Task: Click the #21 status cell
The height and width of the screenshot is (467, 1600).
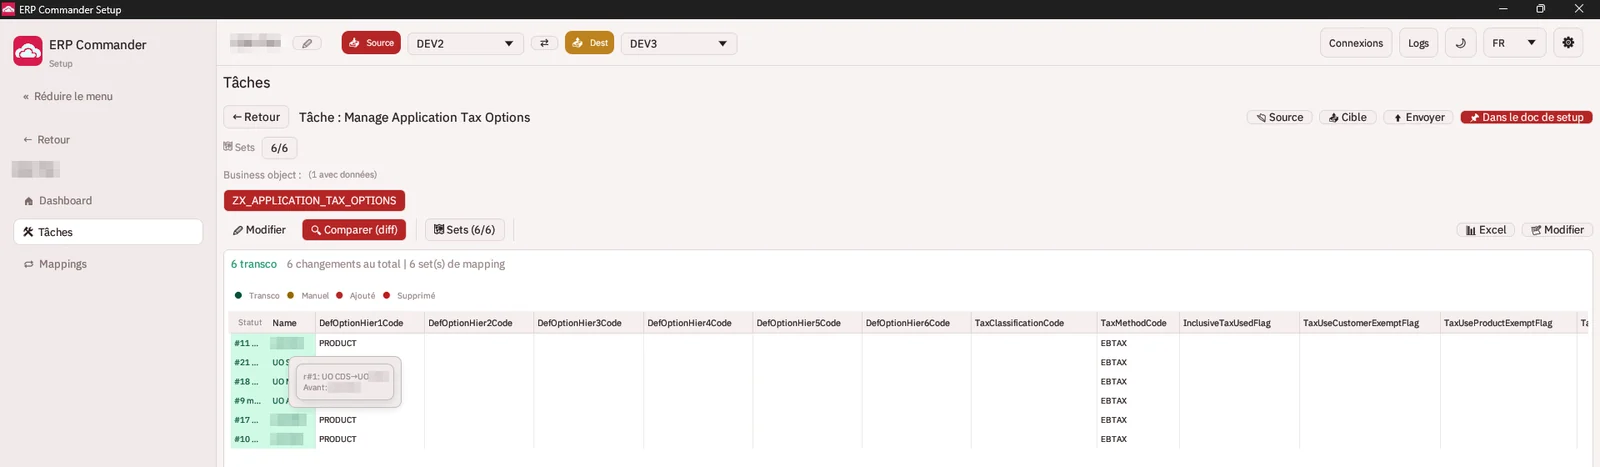Action: 248,362
